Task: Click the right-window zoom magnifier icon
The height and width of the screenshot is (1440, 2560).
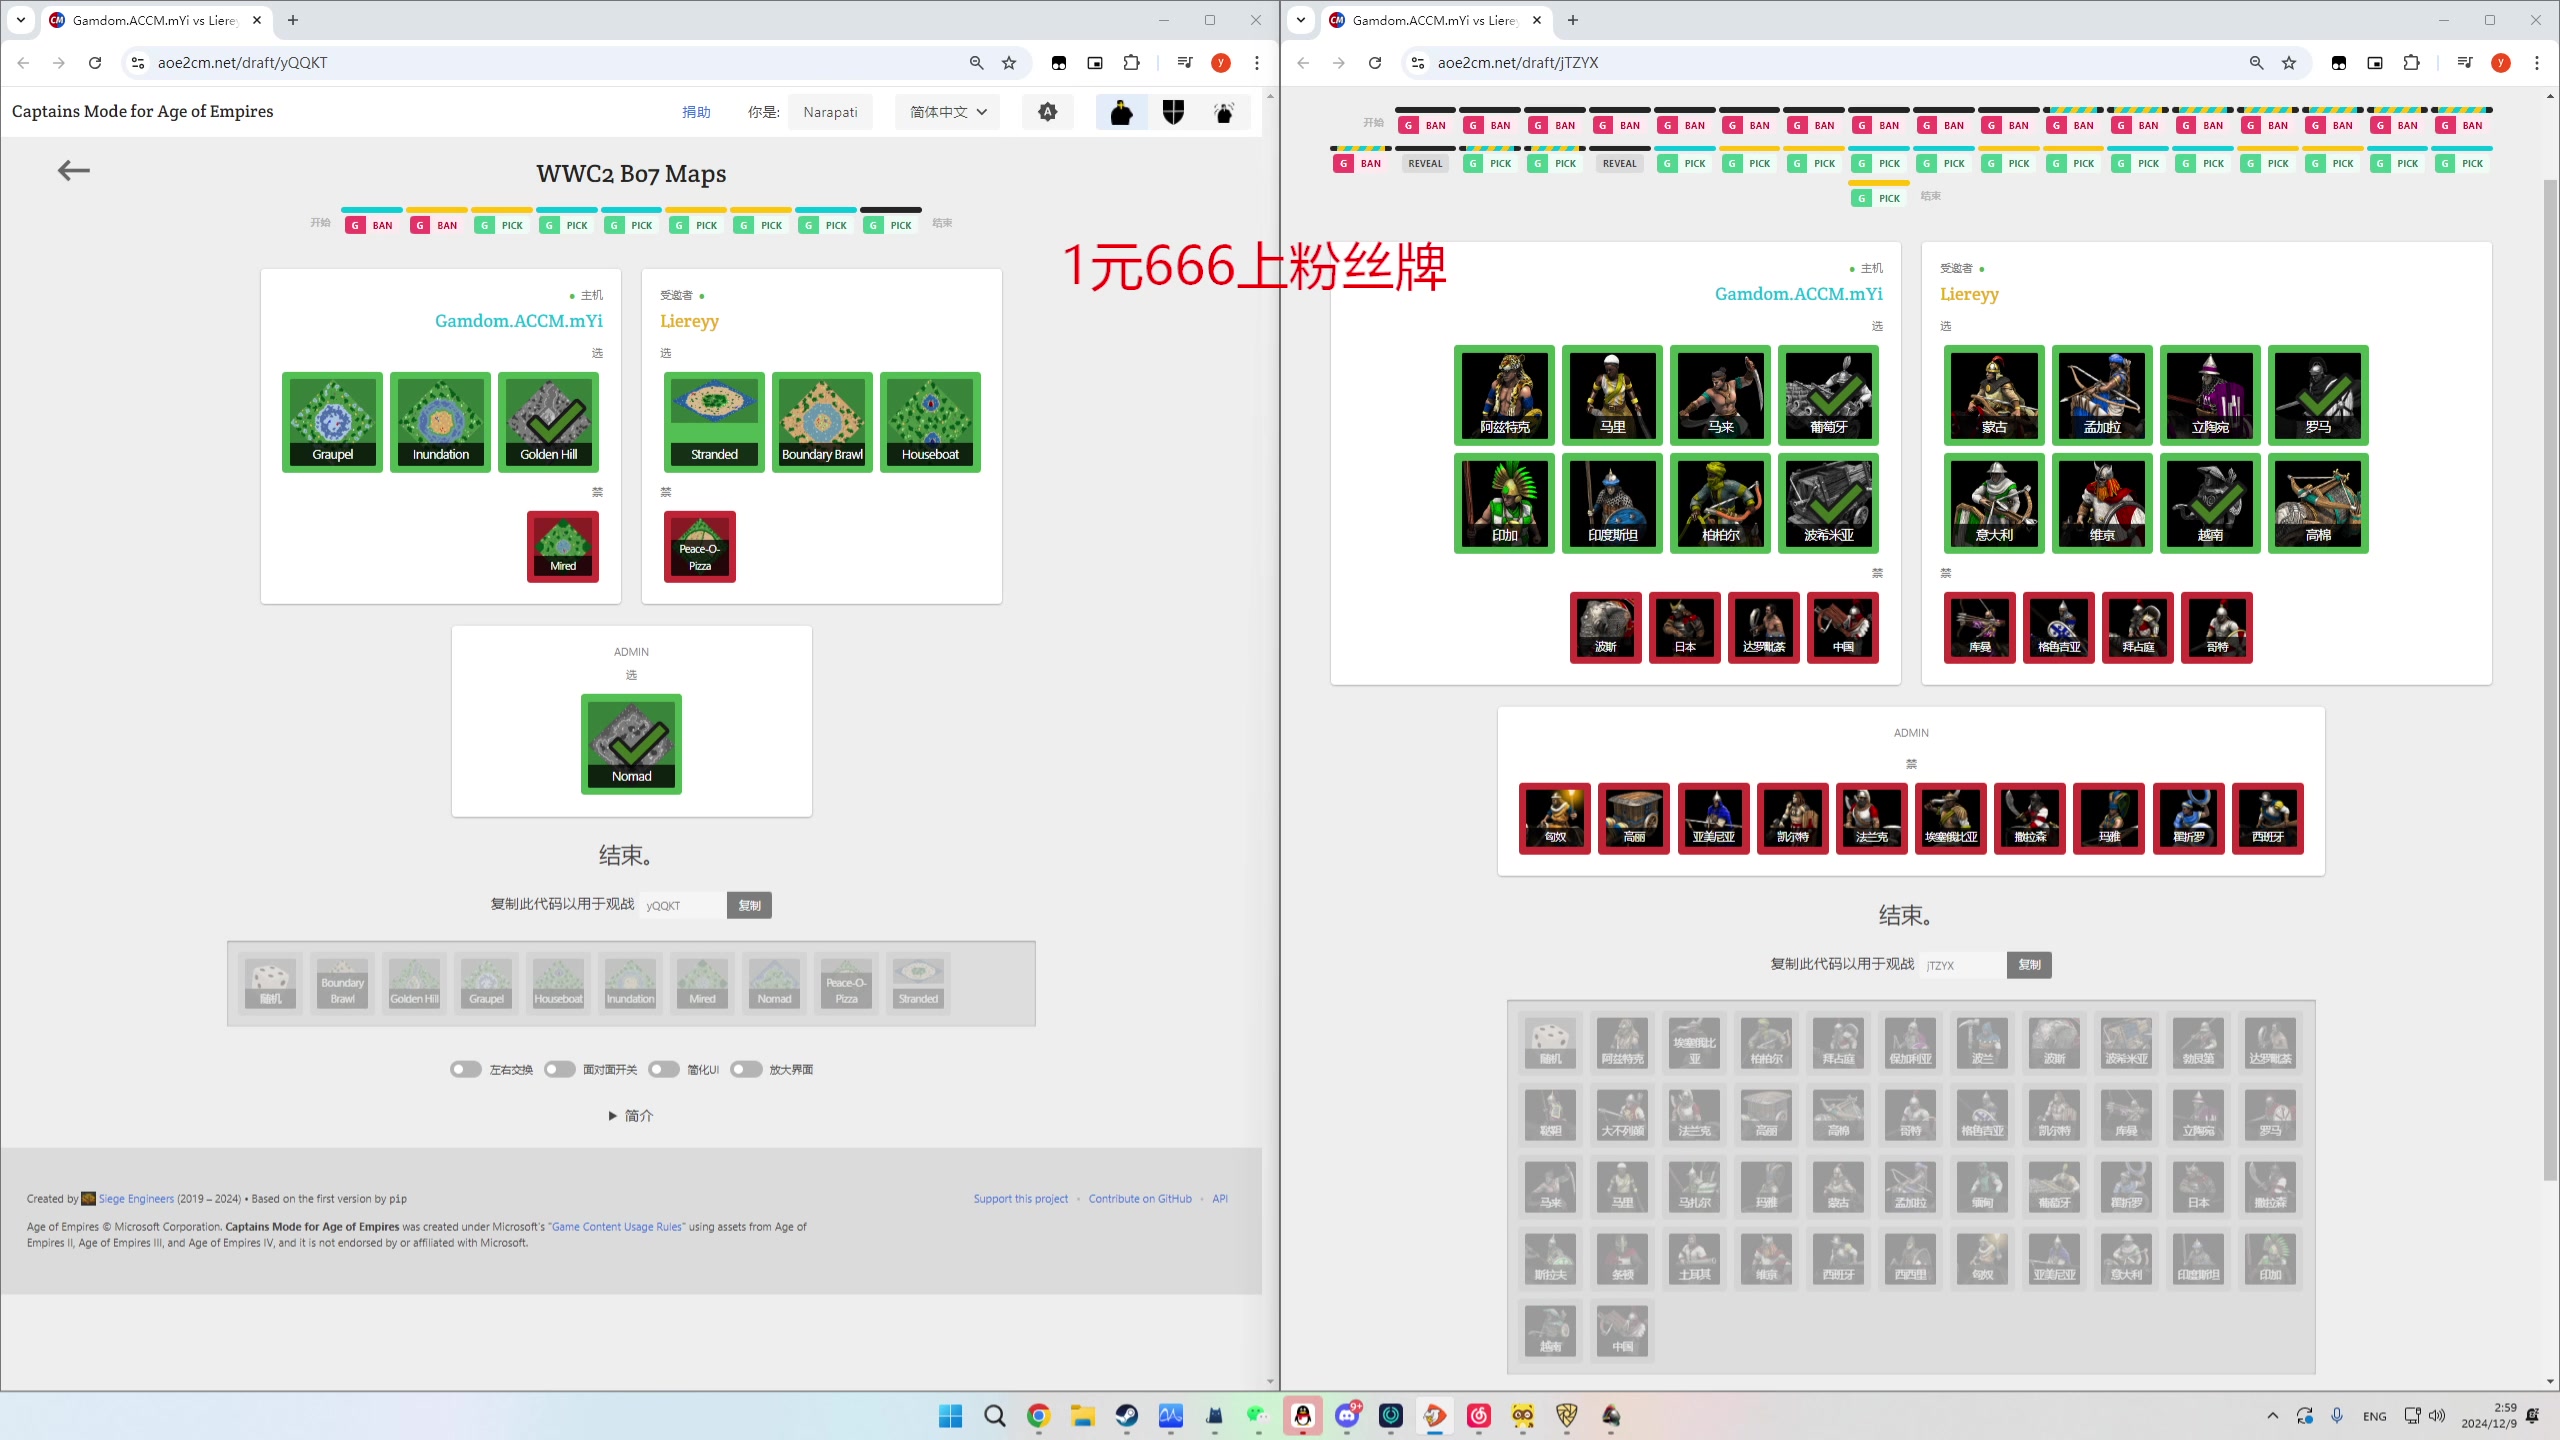Action: point(2256,62)
